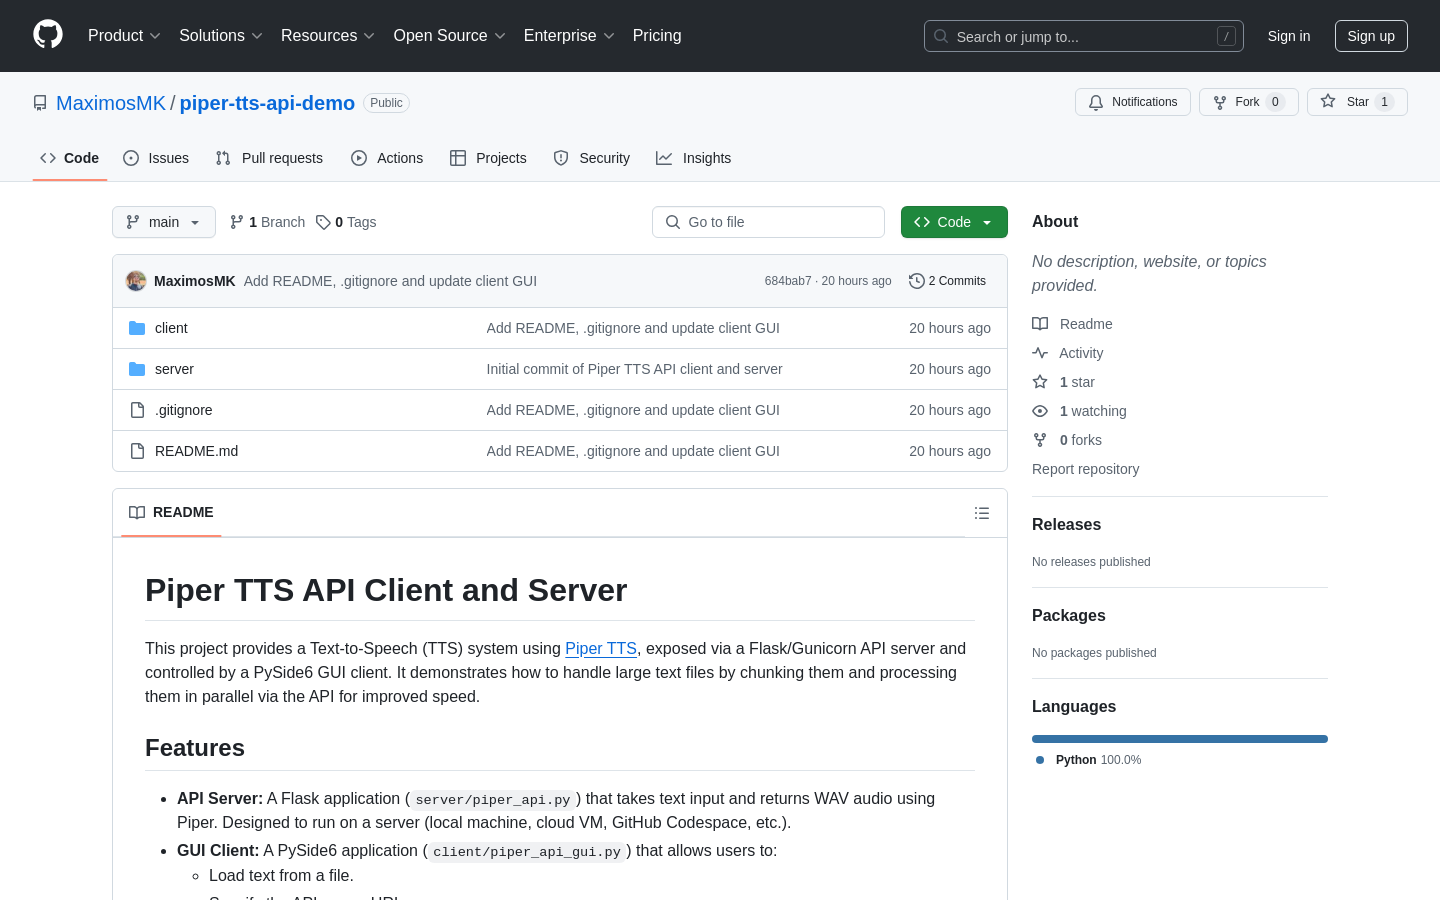The height and width of the screenshot is (900, 1440).
Task: Click the Go to file search box
Action: coord(768,222)
